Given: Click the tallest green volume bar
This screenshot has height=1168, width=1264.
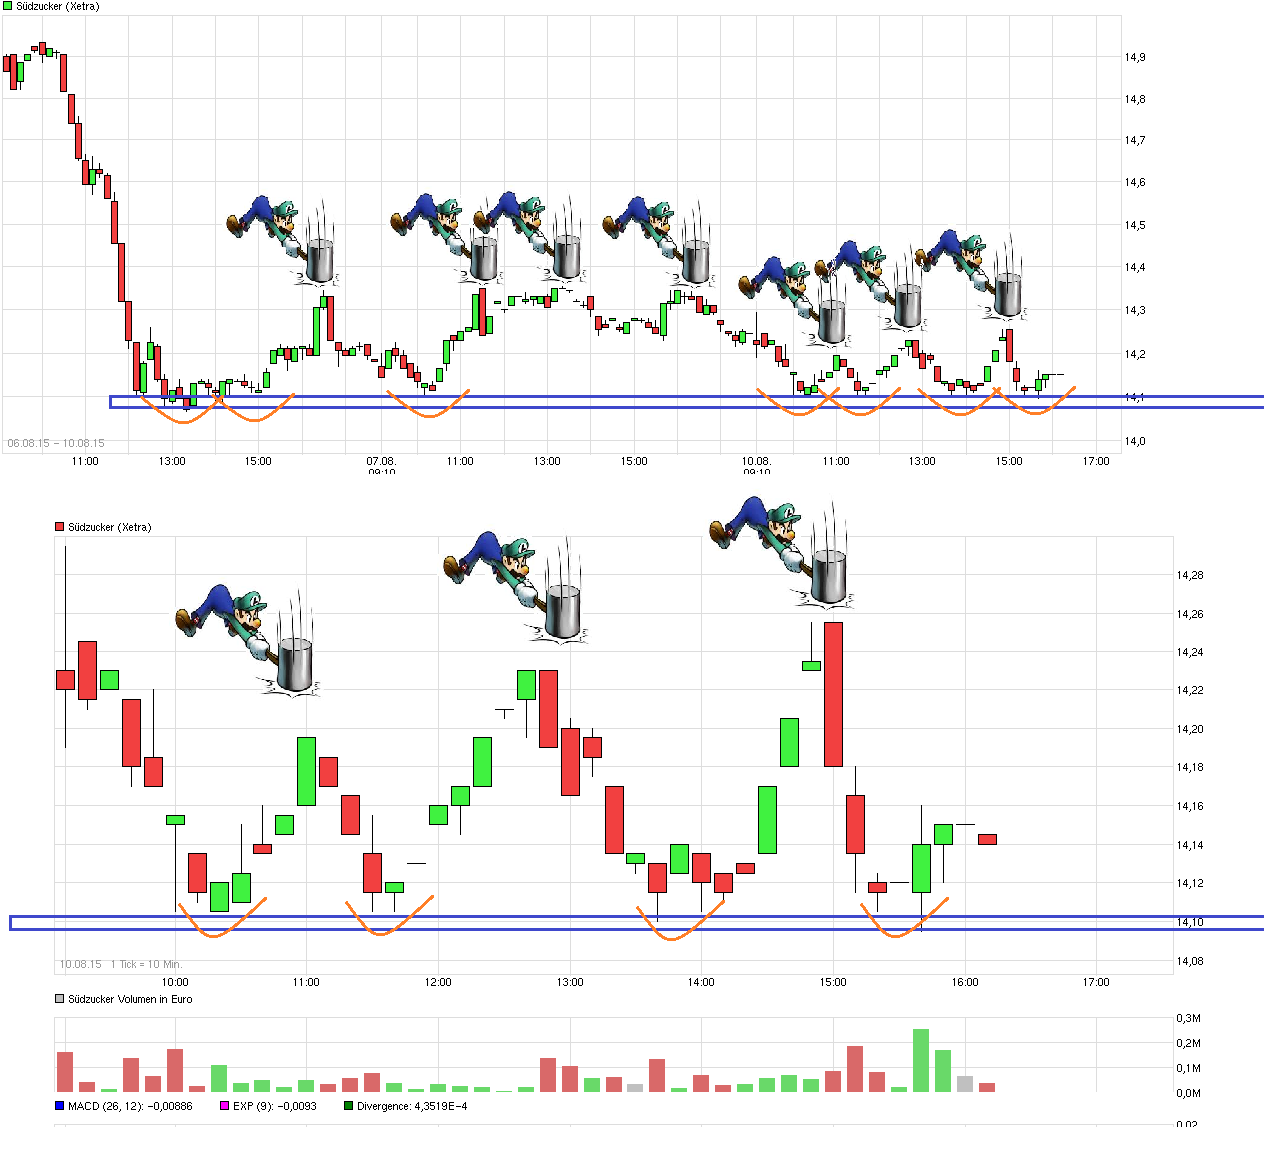Looking at the screenshot, I should pos(921,1060).
